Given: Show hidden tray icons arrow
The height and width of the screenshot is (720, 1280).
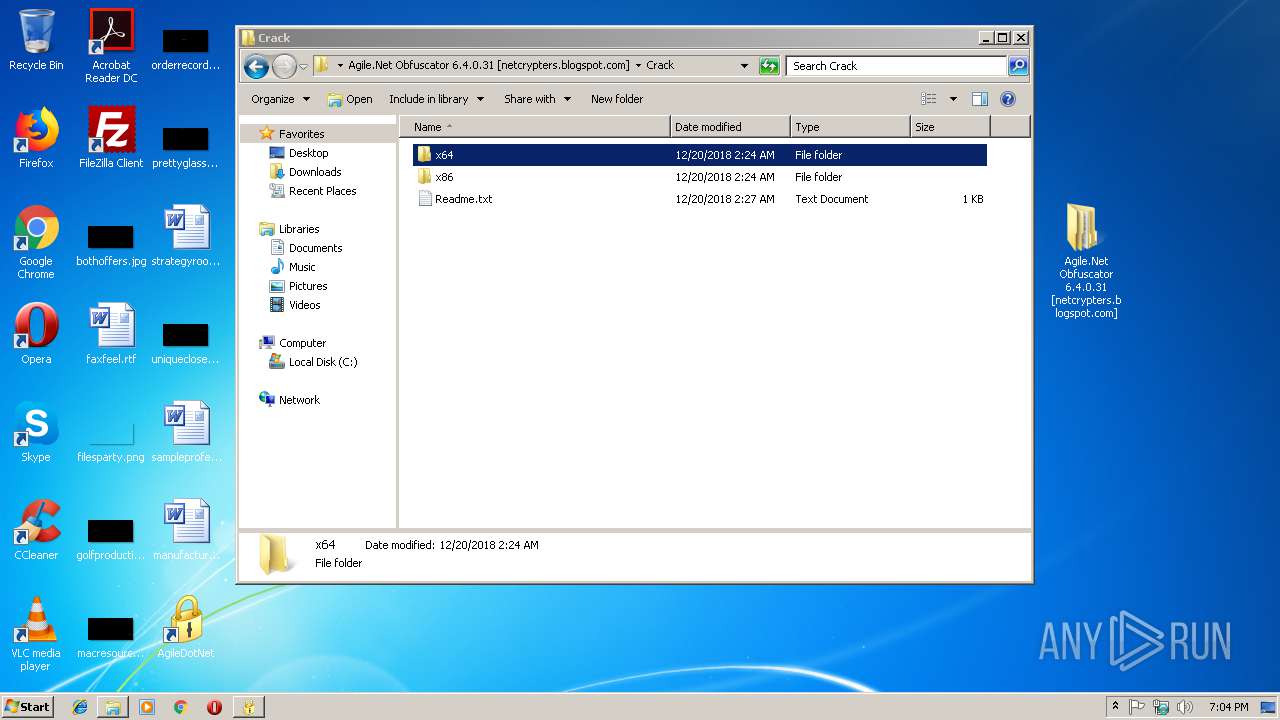Looking at the screenshot, I should 1116,707.
